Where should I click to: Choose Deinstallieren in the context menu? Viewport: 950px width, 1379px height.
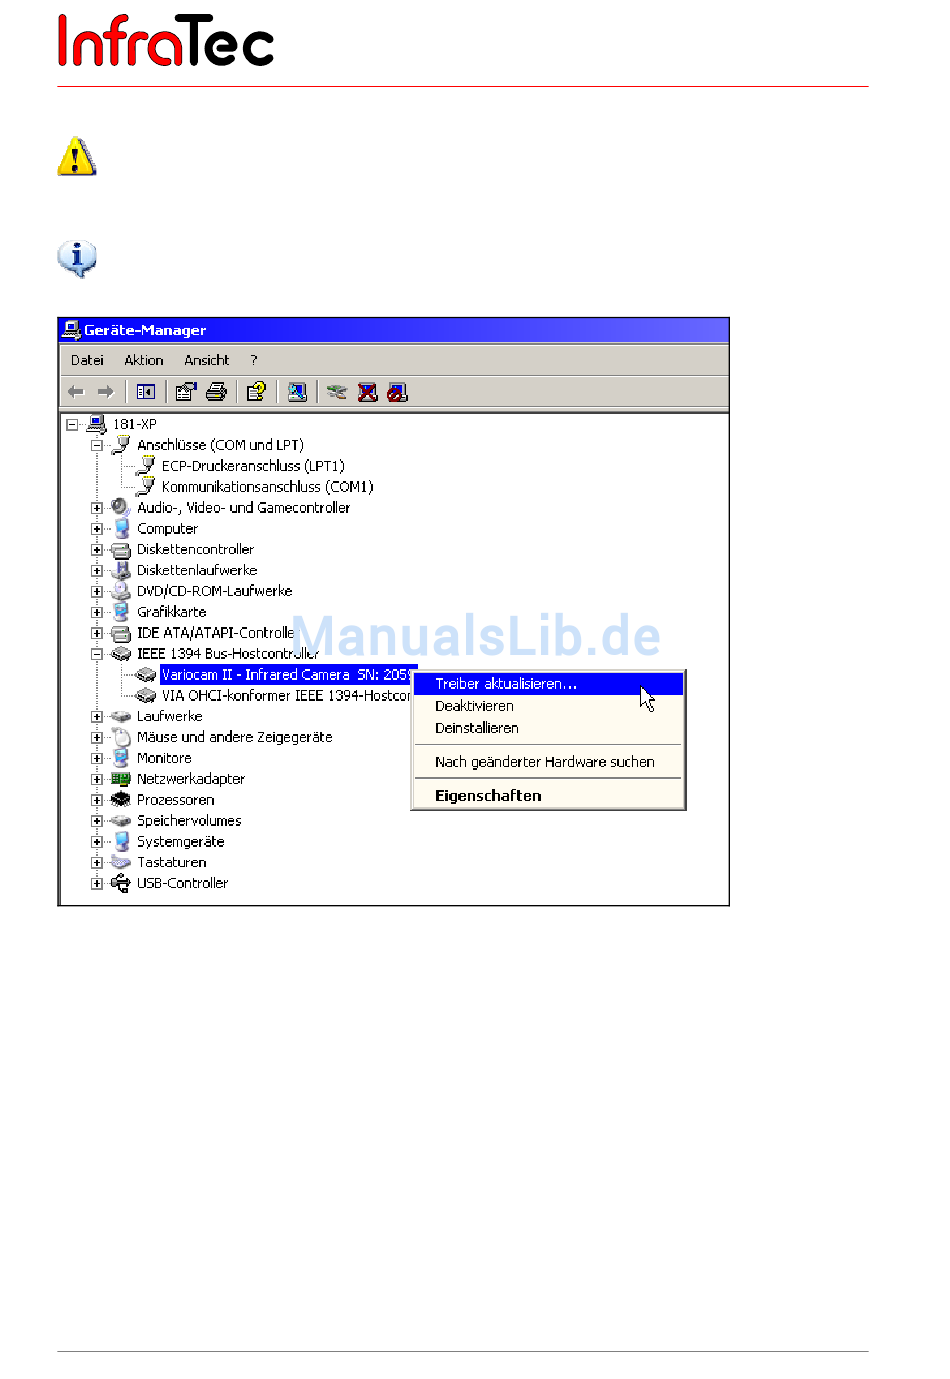pyautogui.click(x=548, y=728)
